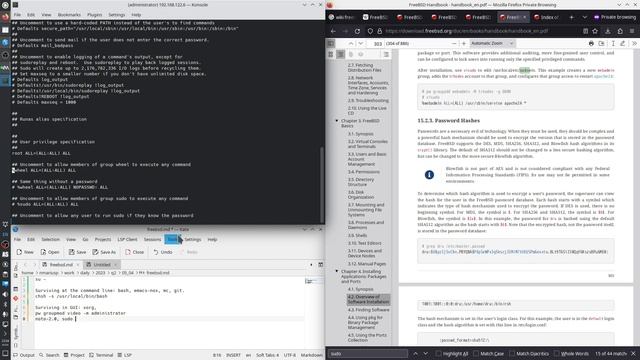Viewport: 640px width, 360px height.
Task: Select the PDF draw tool icon
Action: [x=623, y=43]
